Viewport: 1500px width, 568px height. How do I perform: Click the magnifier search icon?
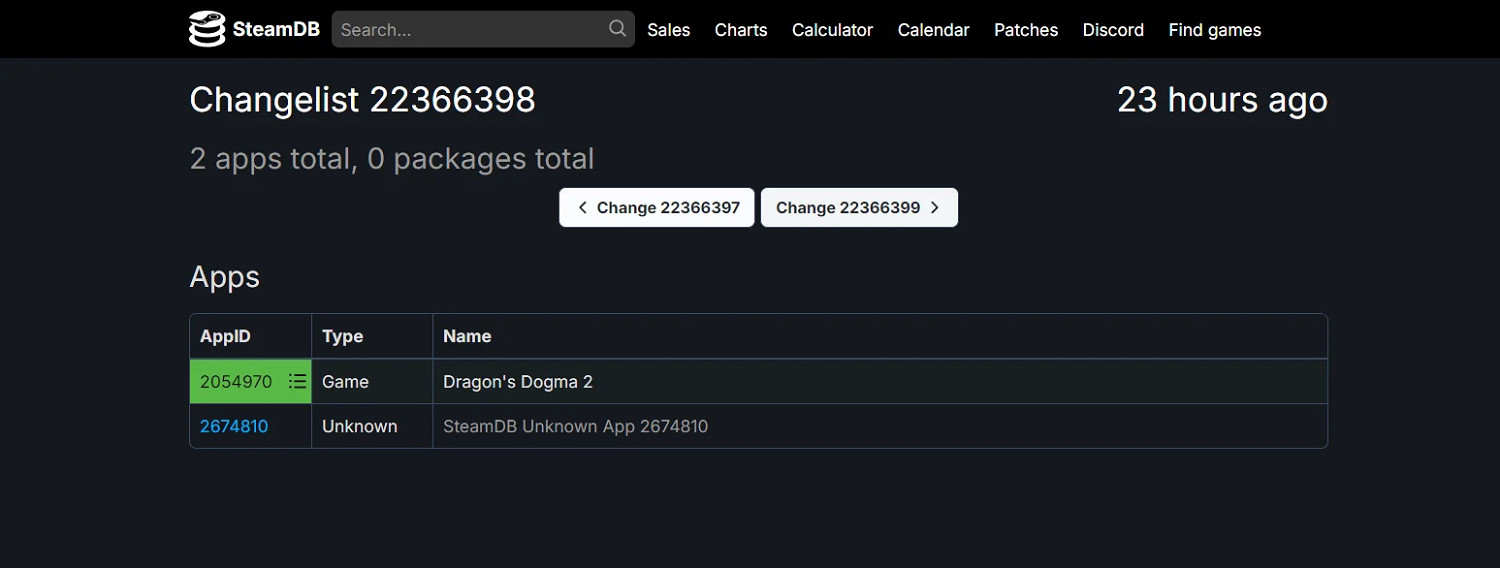[618, 29]
